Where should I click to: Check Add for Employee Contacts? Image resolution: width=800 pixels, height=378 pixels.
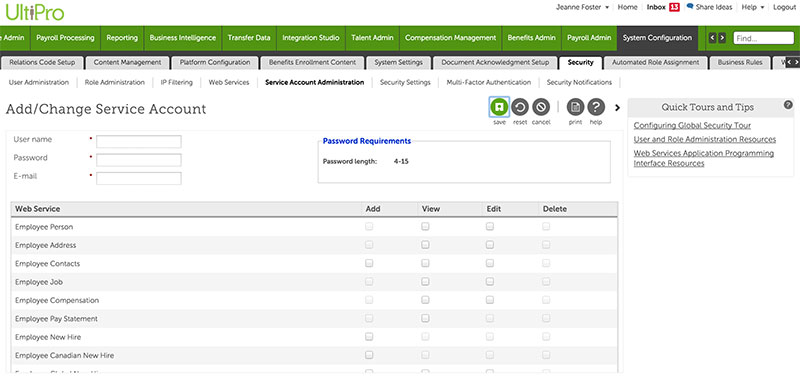pos(369,264)
